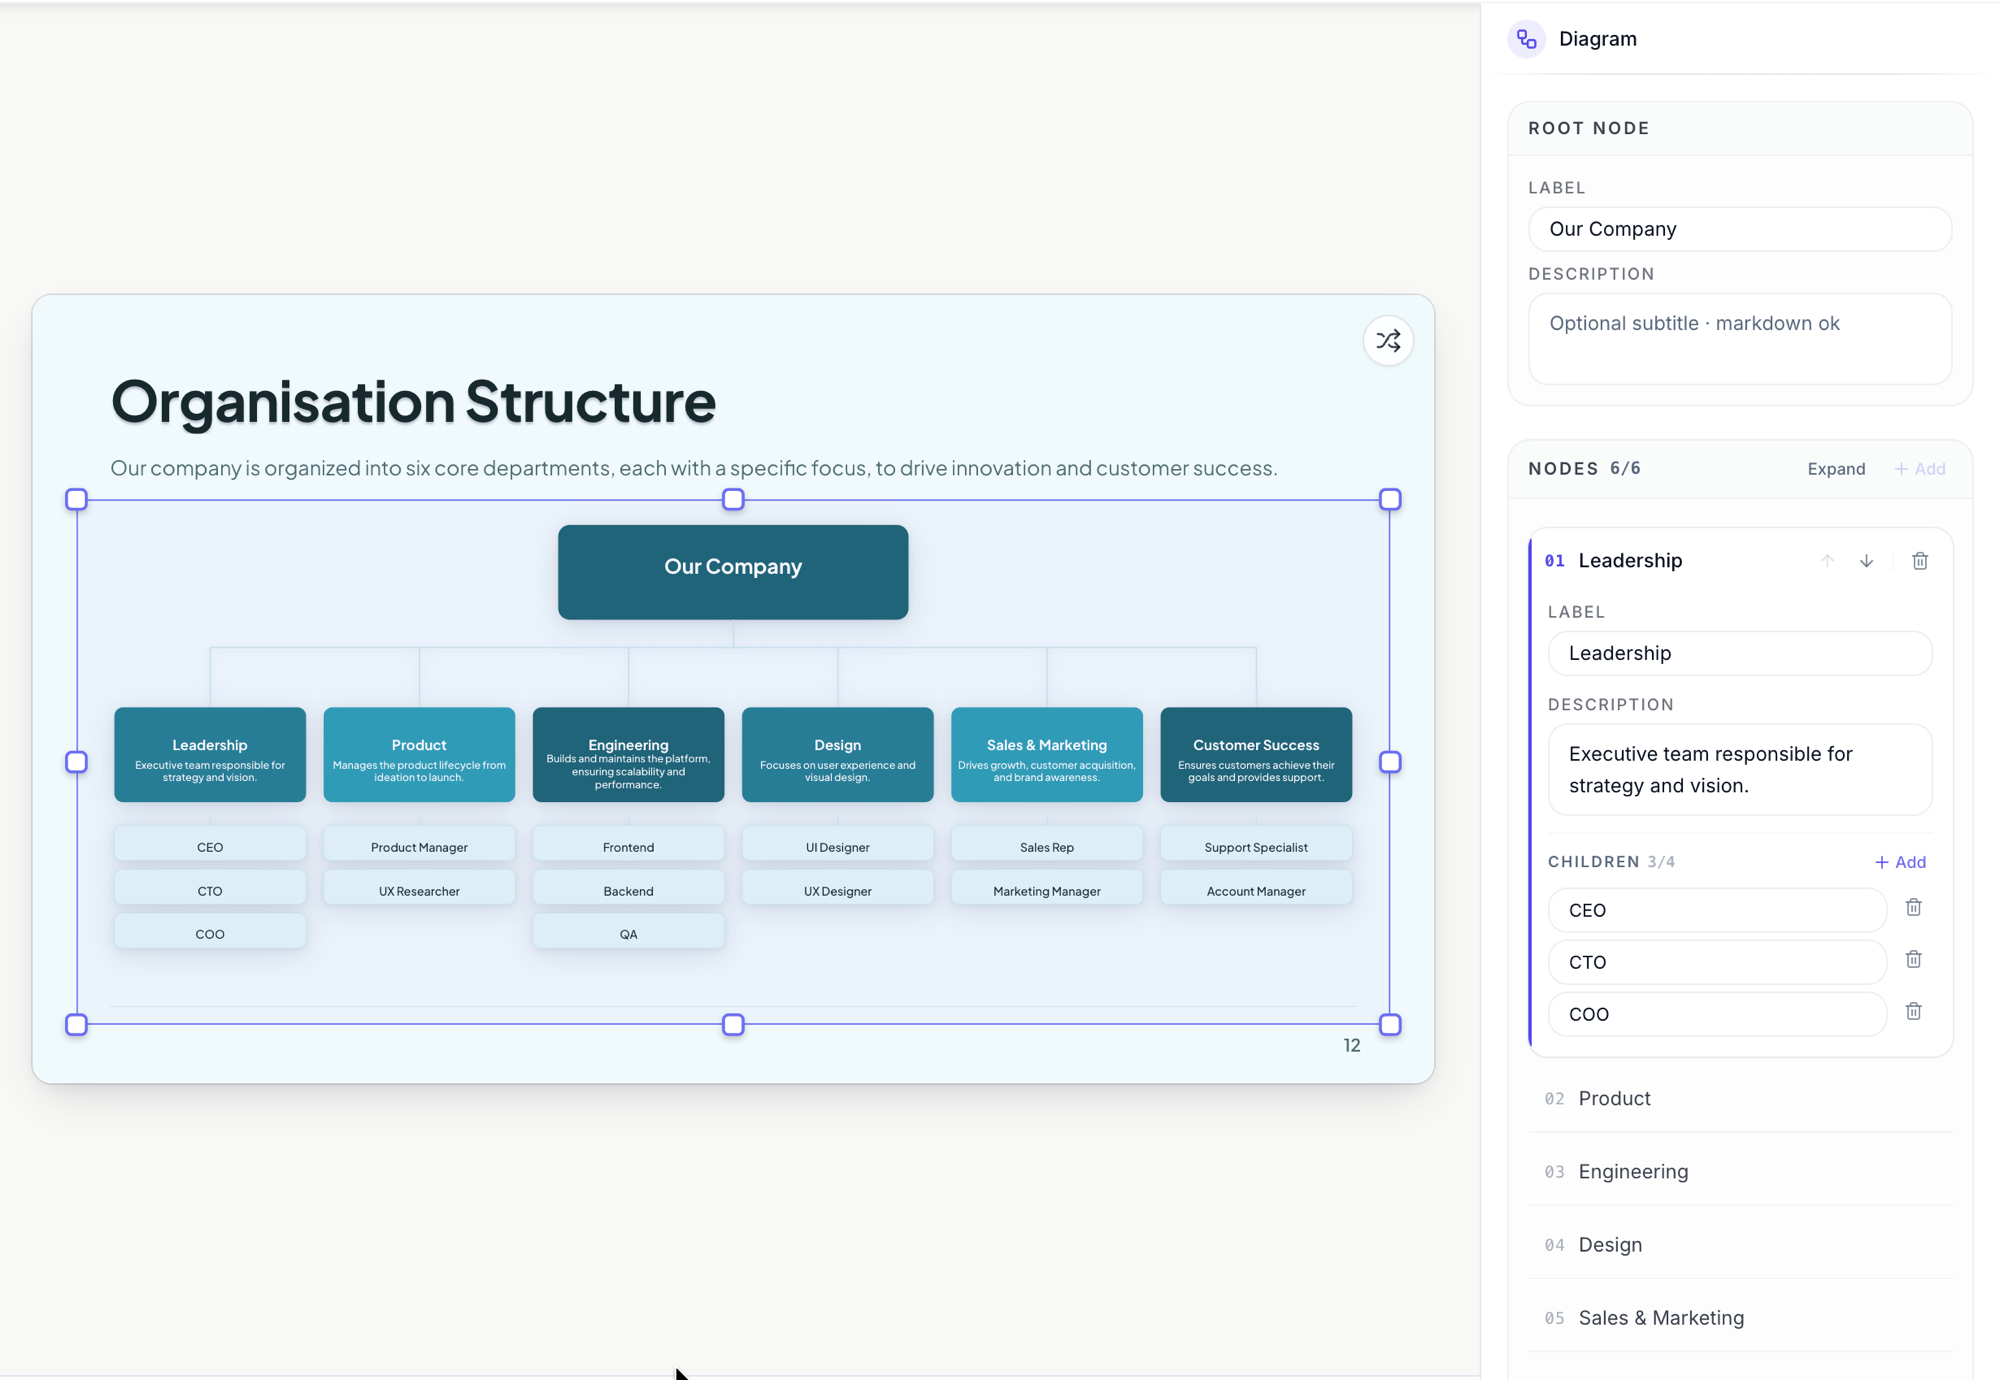This screenshot has width=2000, height=1380.
Task: Click the top-center selection handle
Action: [x=733, y=499]
